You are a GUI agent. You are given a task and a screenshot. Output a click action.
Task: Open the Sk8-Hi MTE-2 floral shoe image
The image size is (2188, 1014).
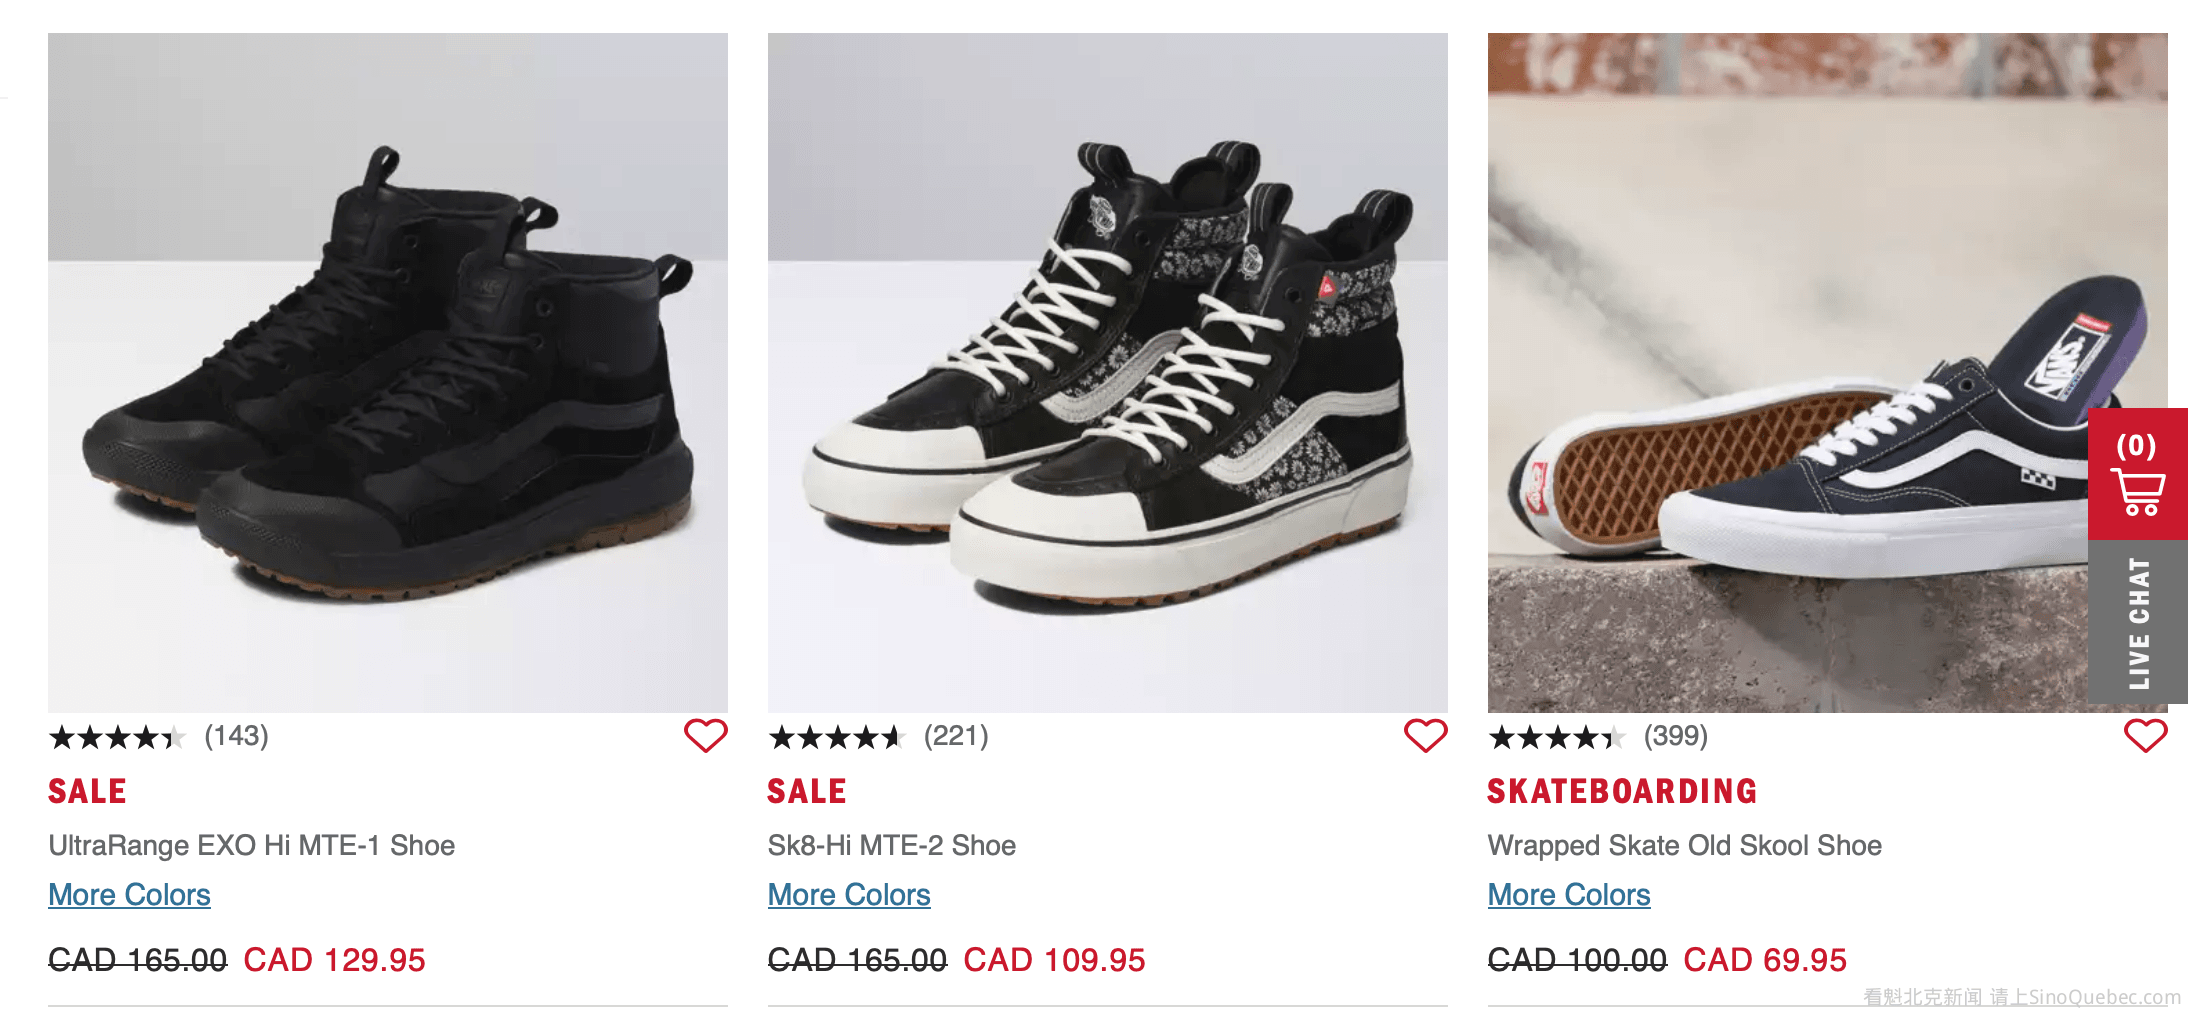1108,372
